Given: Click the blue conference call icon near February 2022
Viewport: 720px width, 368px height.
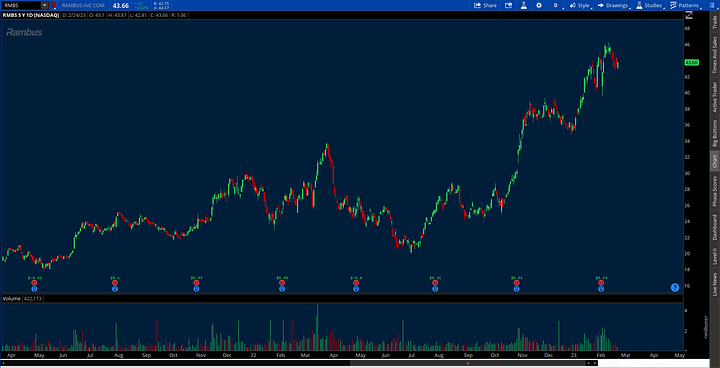Looking at the screenshot, I should click(282, 289).
